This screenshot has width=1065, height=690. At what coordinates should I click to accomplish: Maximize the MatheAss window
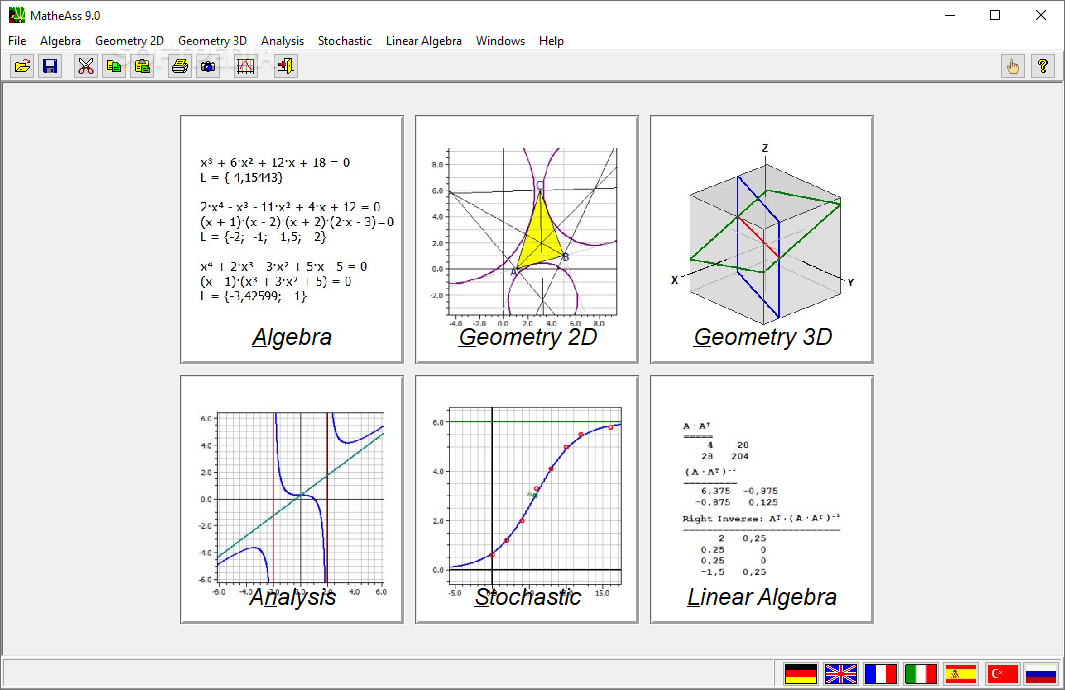tap(995, 15)
